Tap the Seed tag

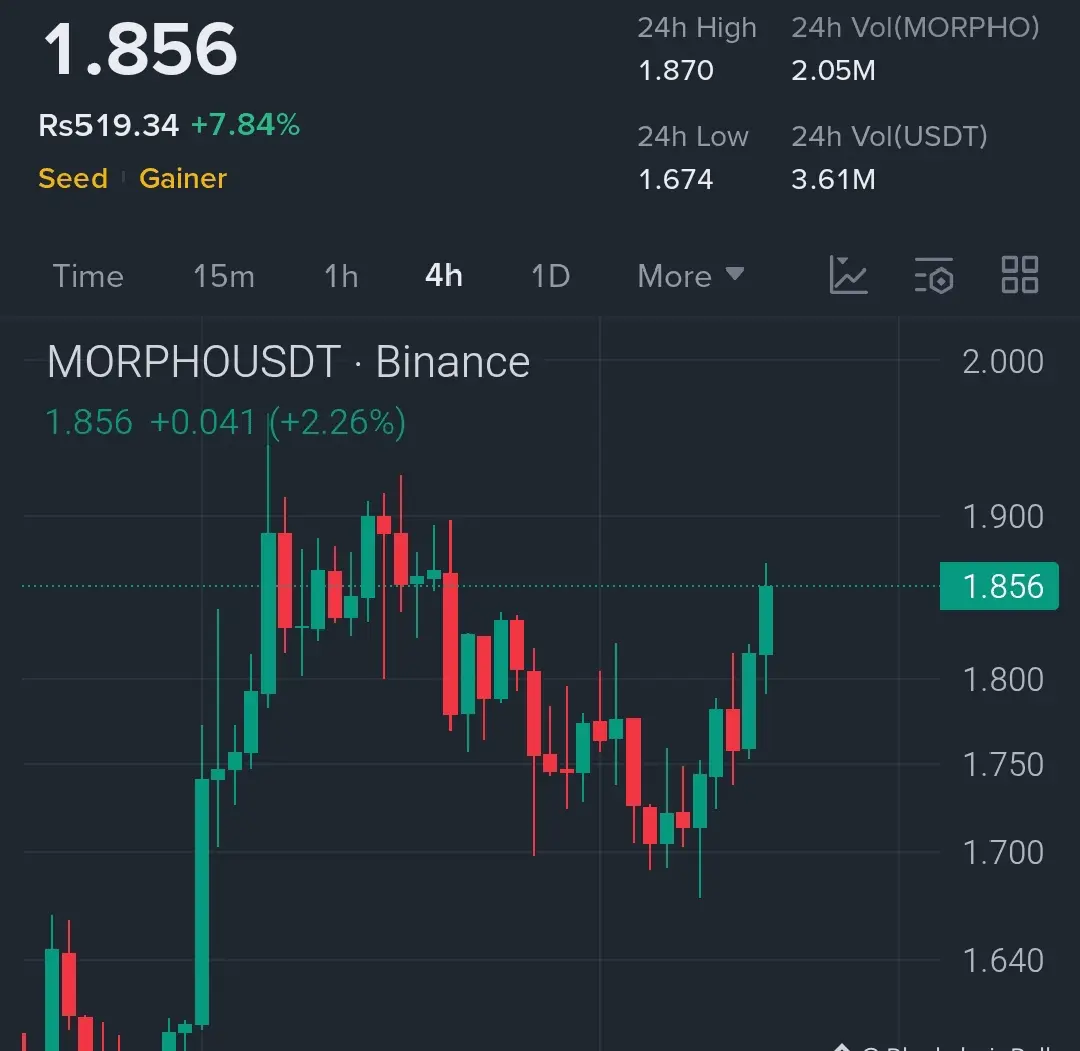pyautogui.click(x=73, y=178)
